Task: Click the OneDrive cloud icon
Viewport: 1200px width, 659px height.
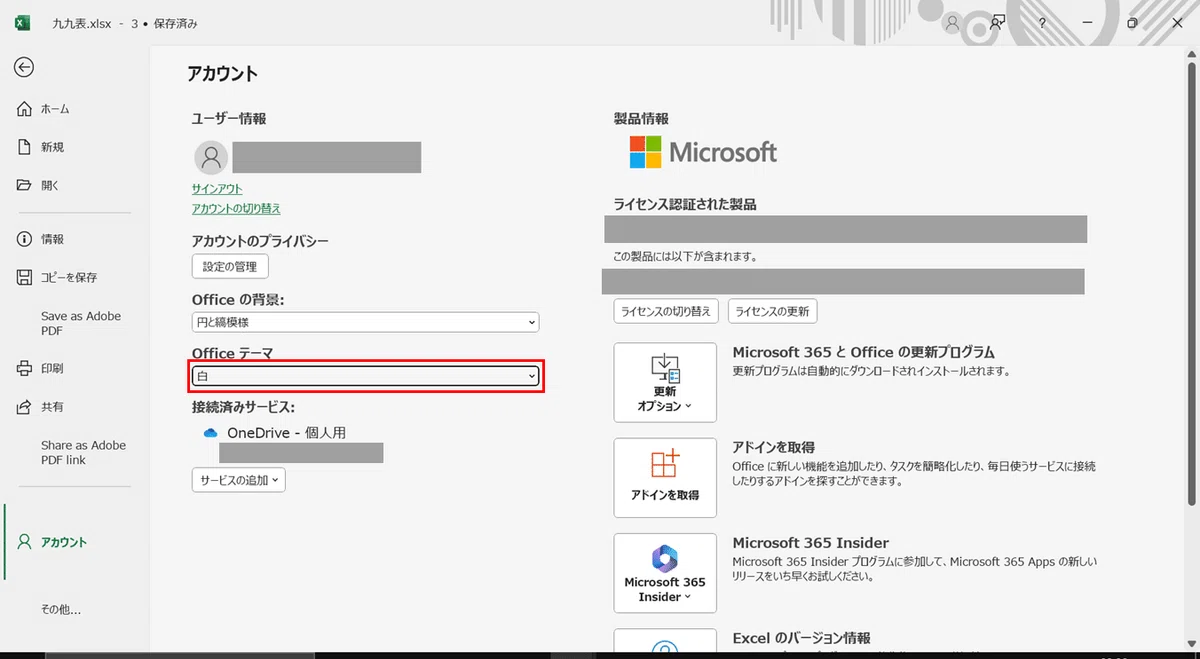Action: click(x=210, y=433)
